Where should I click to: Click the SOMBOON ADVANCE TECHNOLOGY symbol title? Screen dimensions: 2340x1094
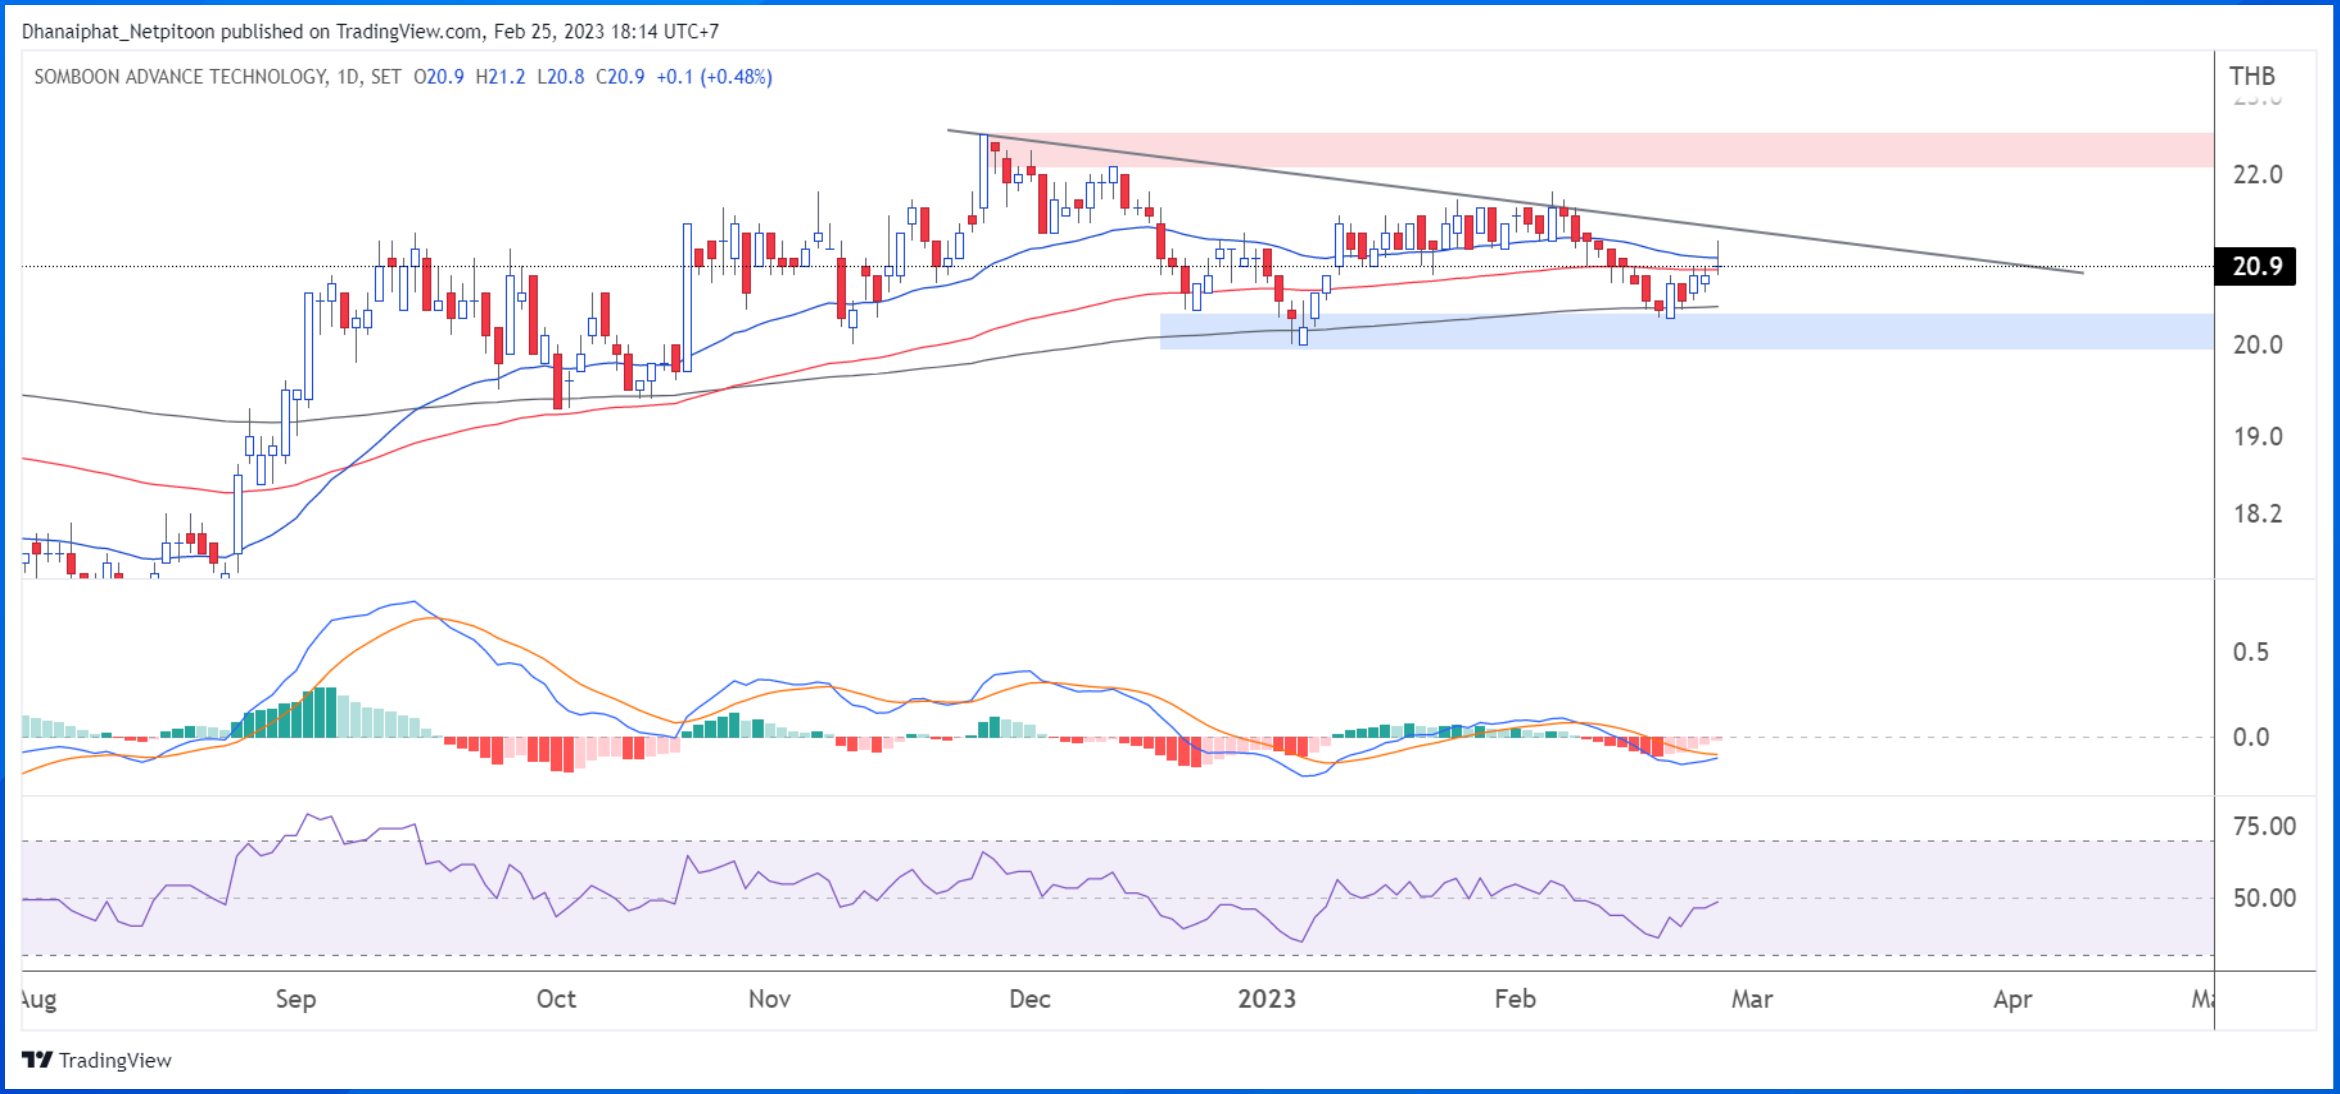pyautogui.click(x=180, y=77)
